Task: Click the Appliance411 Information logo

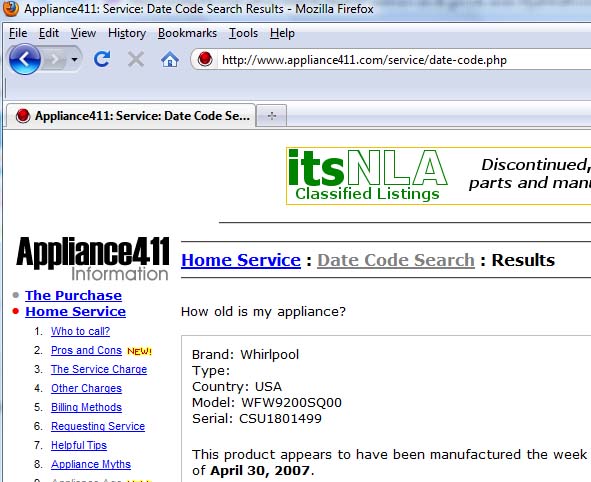Action: click(x=93, y=259)
